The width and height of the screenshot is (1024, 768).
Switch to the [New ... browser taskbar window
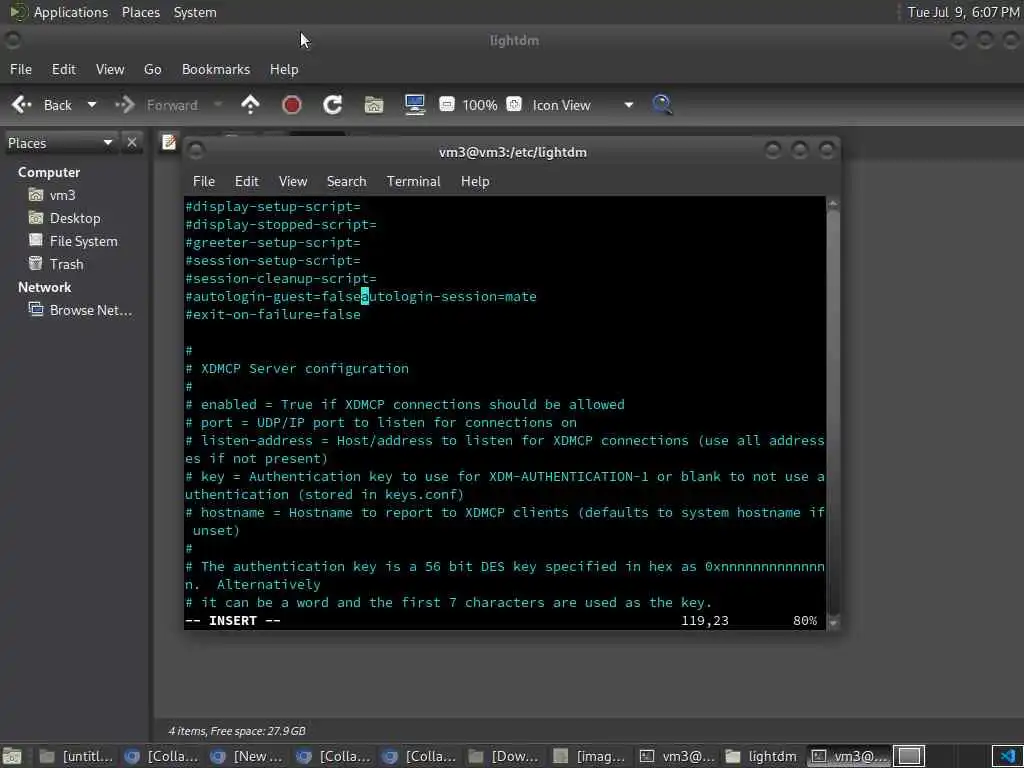(x=248, y=756)
